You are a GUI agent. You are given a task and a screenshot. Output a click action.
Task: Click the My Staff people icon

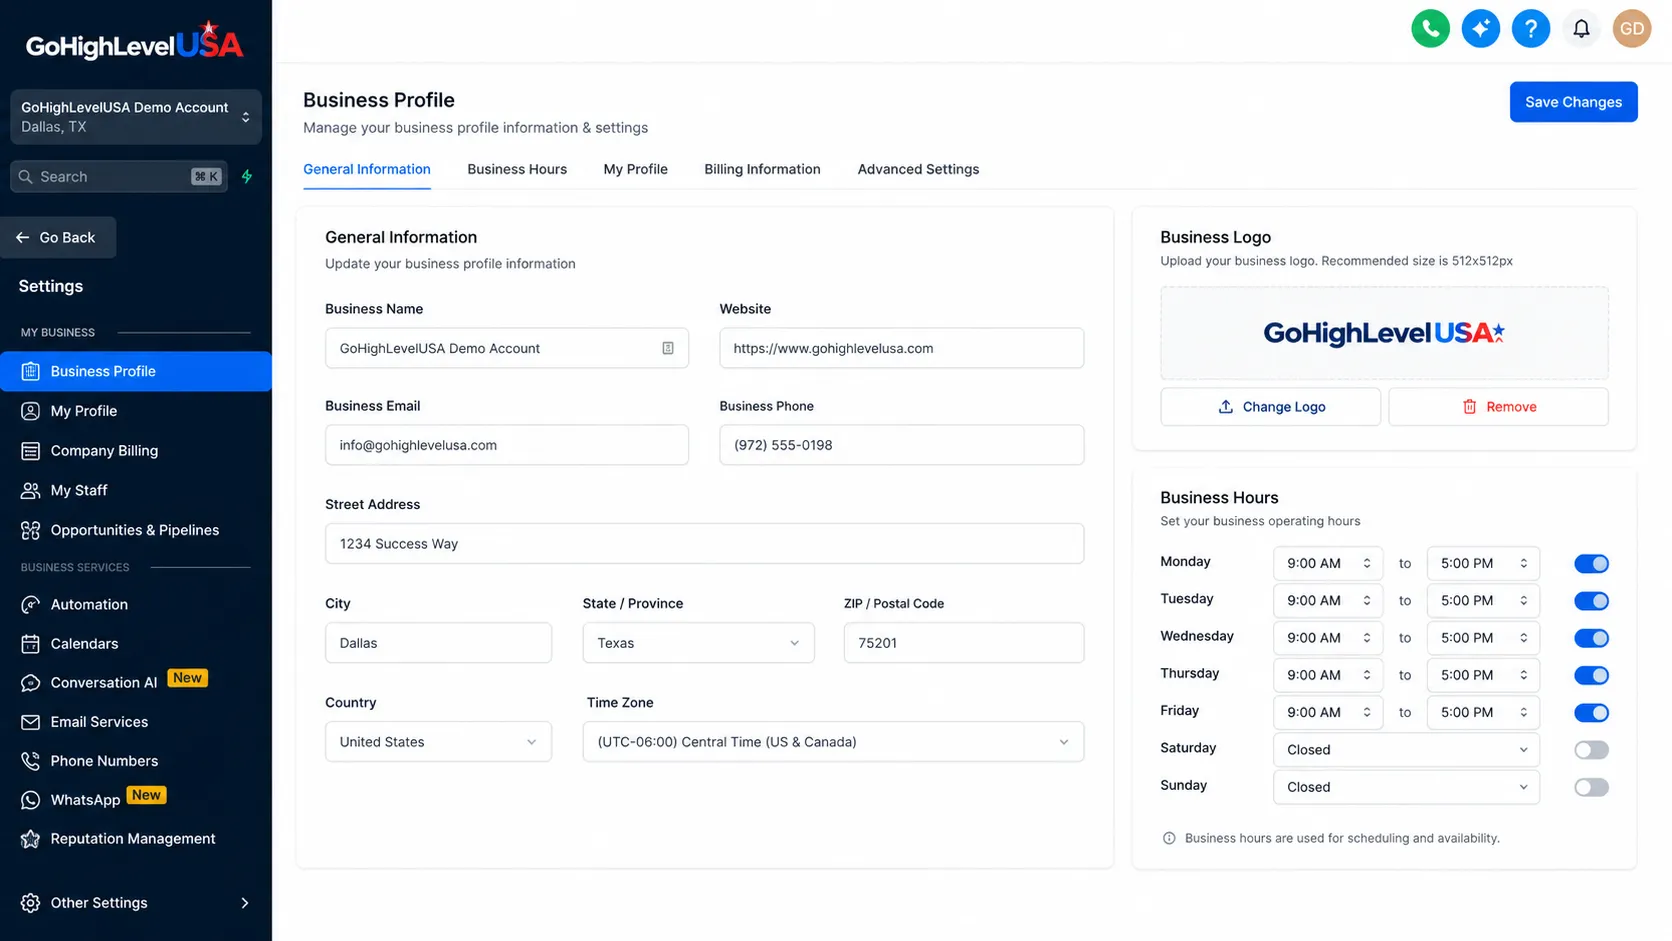31,490
